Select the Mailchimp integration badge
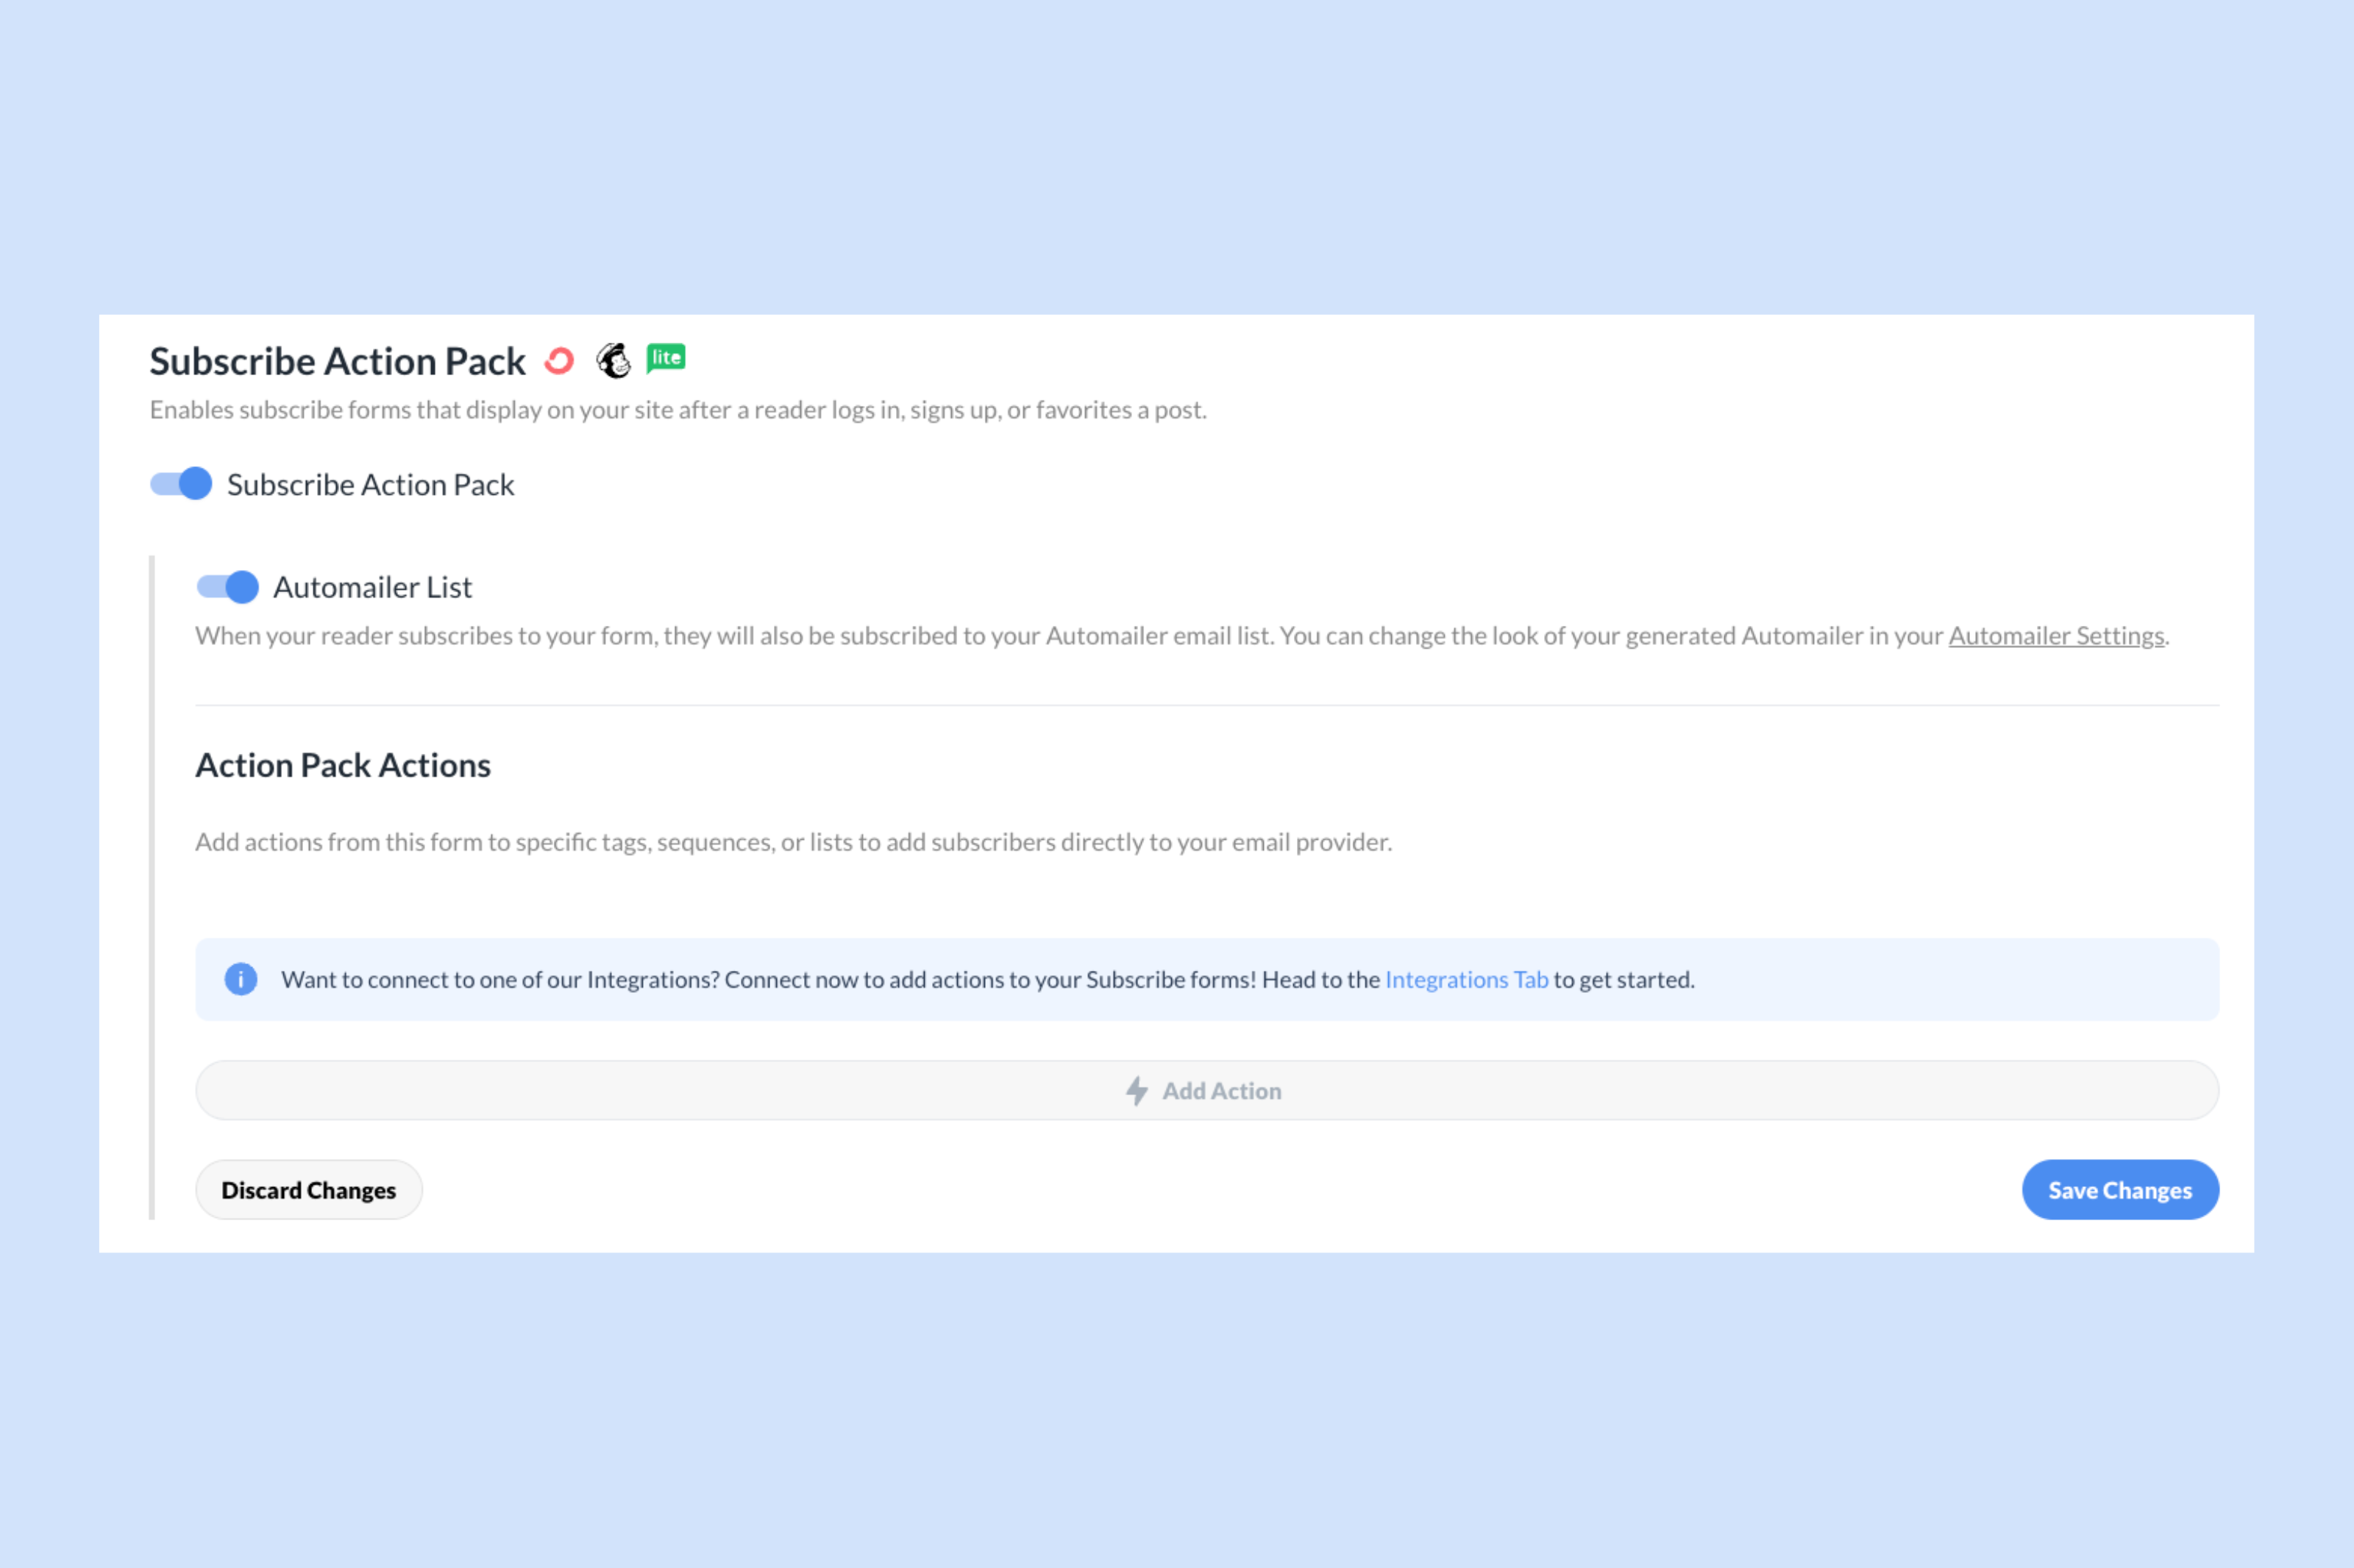This screenshot has width=2354, height=1568. 614,361
